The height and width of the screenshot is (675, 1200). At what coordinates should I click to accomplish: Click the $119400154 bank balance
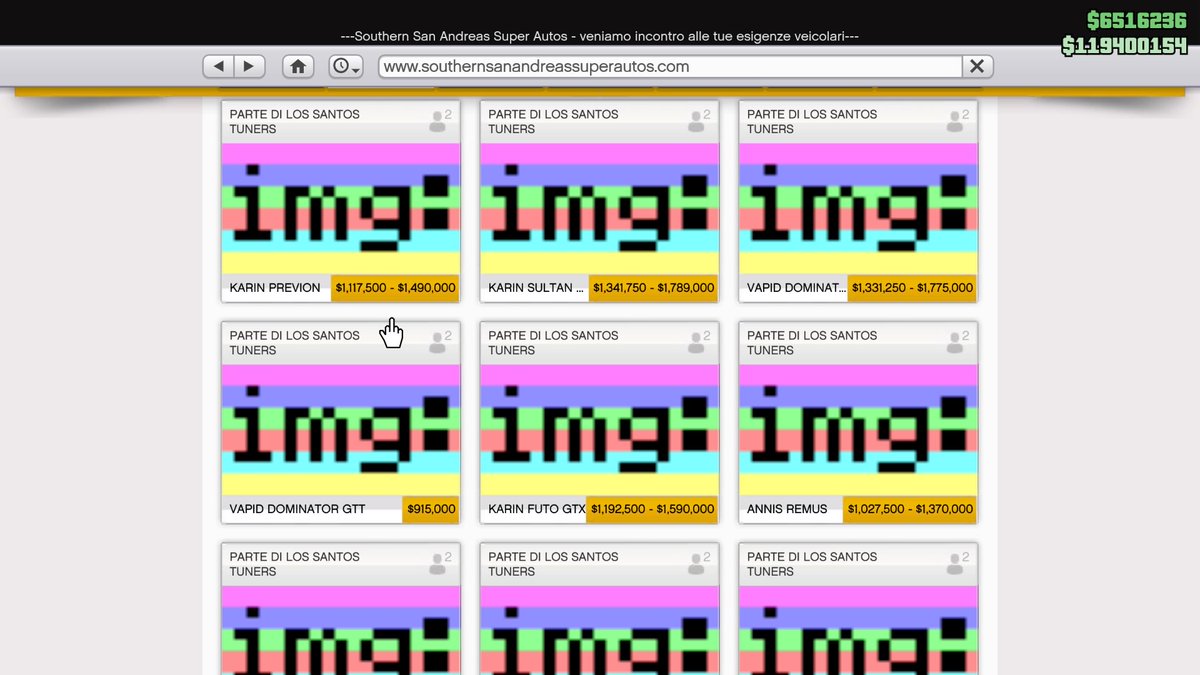pos(1125,46)
